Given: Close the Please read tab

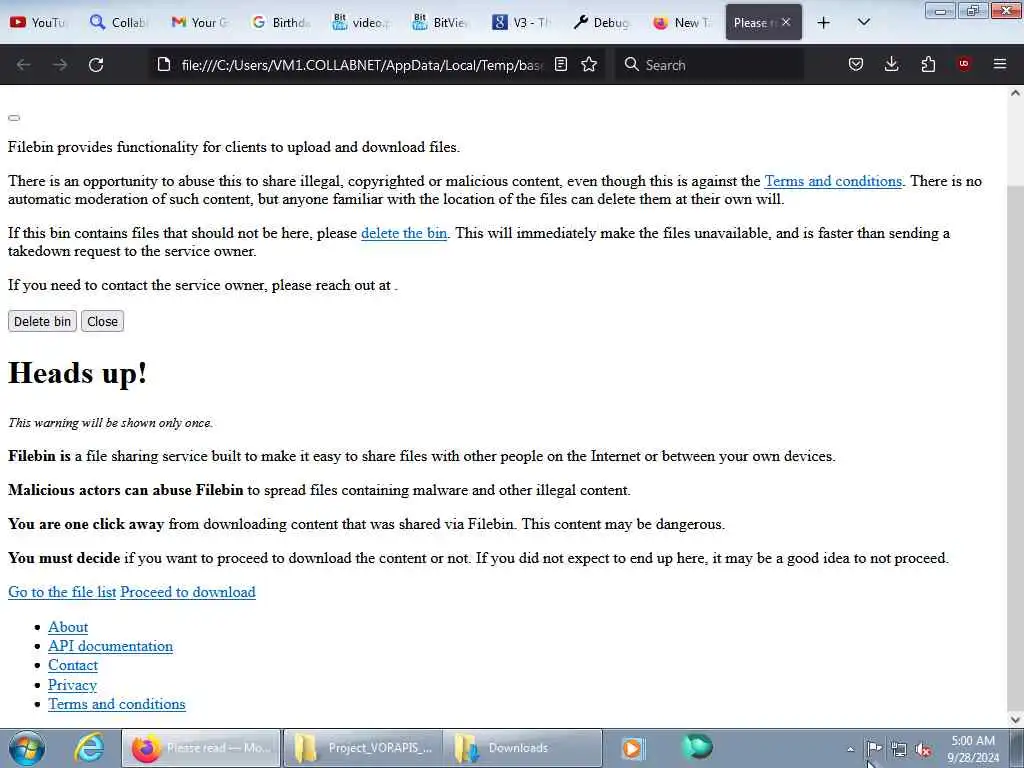Looking at the screenshot, I should coord(786,22).
